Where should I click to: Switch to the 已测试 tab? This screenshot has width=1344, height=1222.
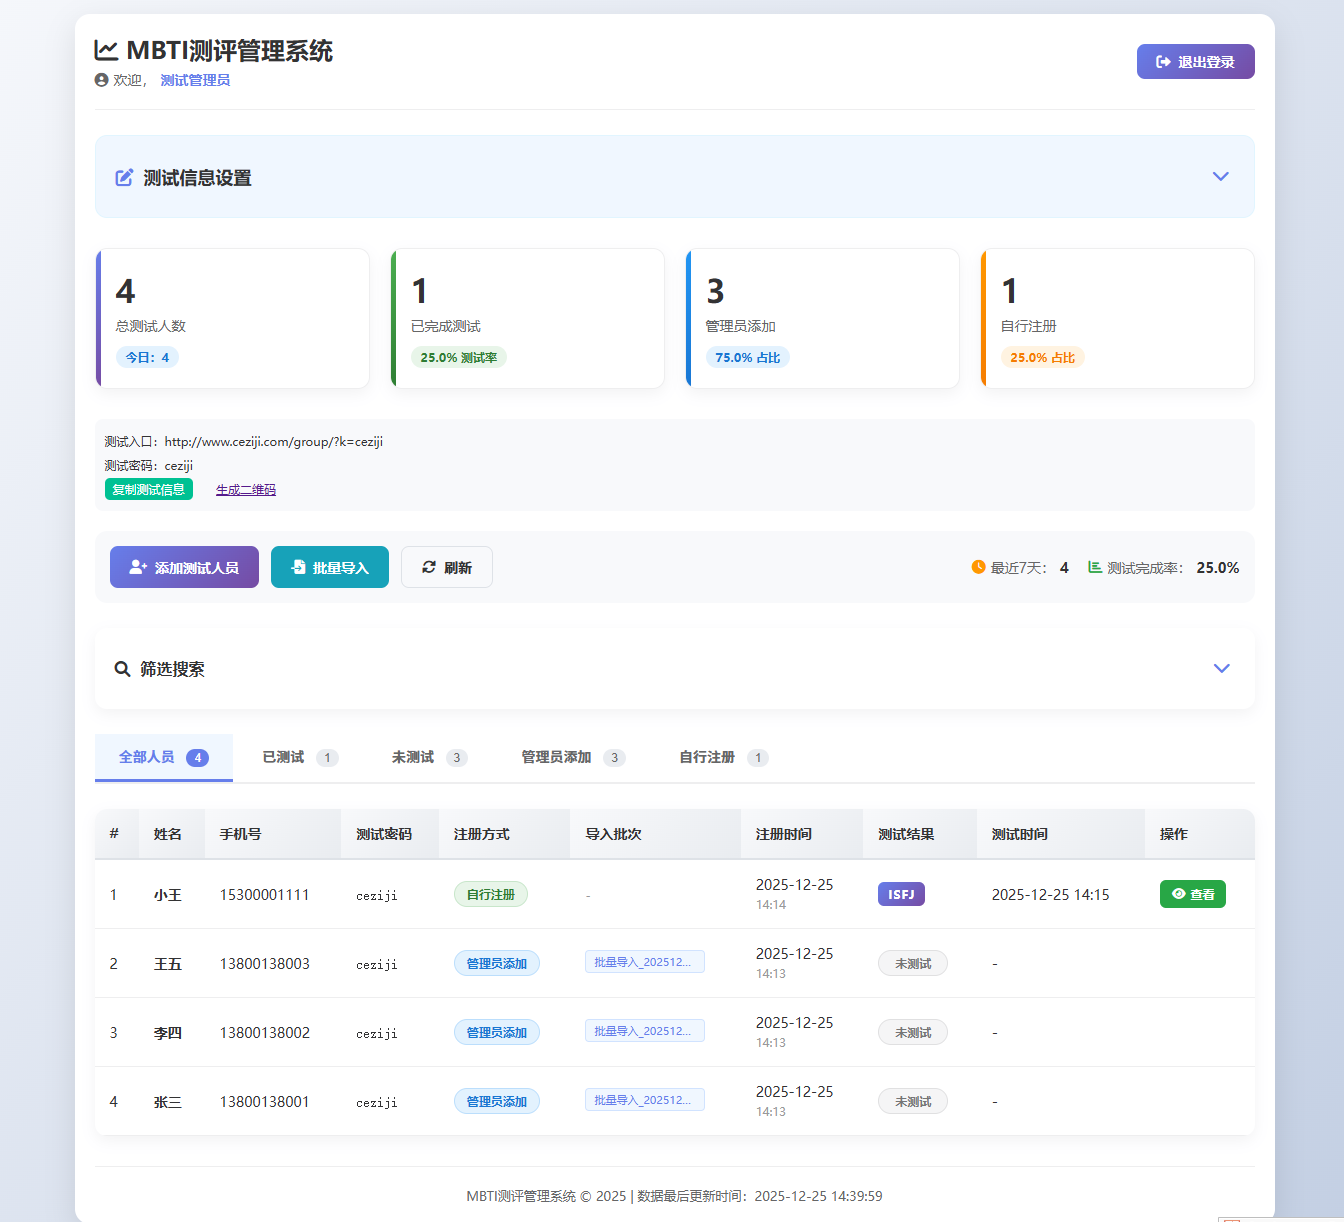[299, 757]
